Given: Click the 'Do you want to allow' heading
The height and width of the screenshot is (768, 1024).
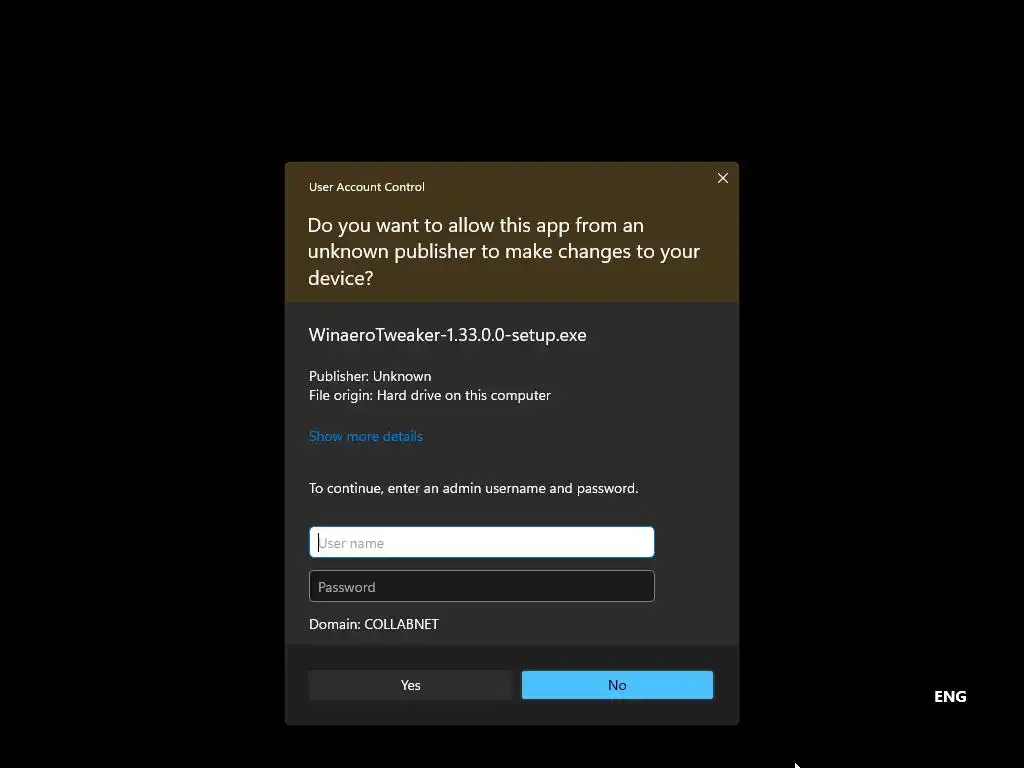Looking at the screenshot, I should [x=504, y=251].
